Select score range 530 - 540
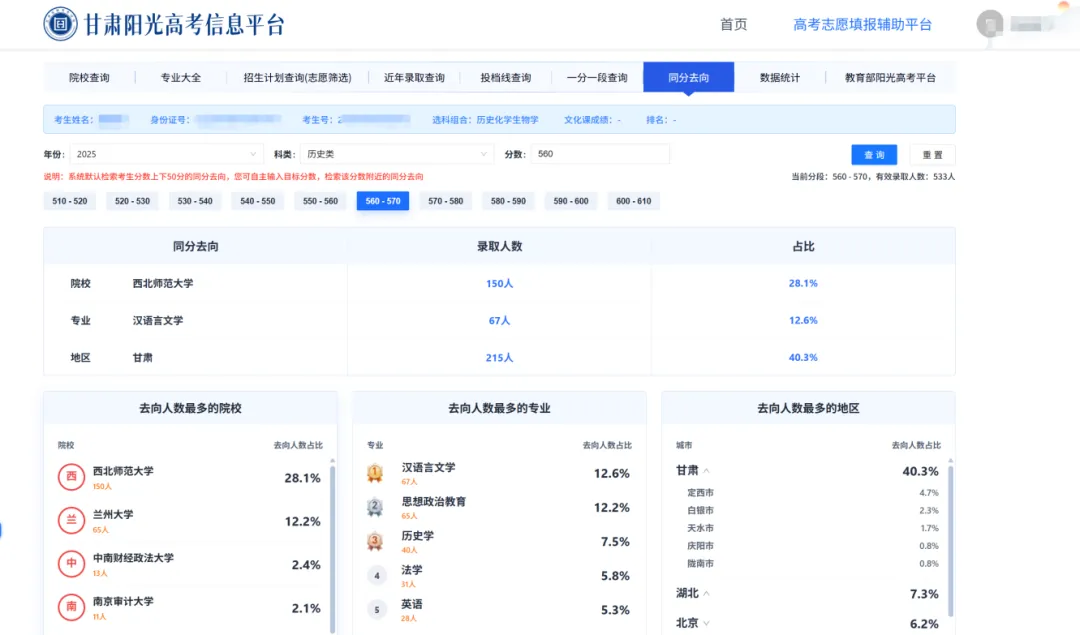This screenshot has width=1080, height=635. point(195,201)
